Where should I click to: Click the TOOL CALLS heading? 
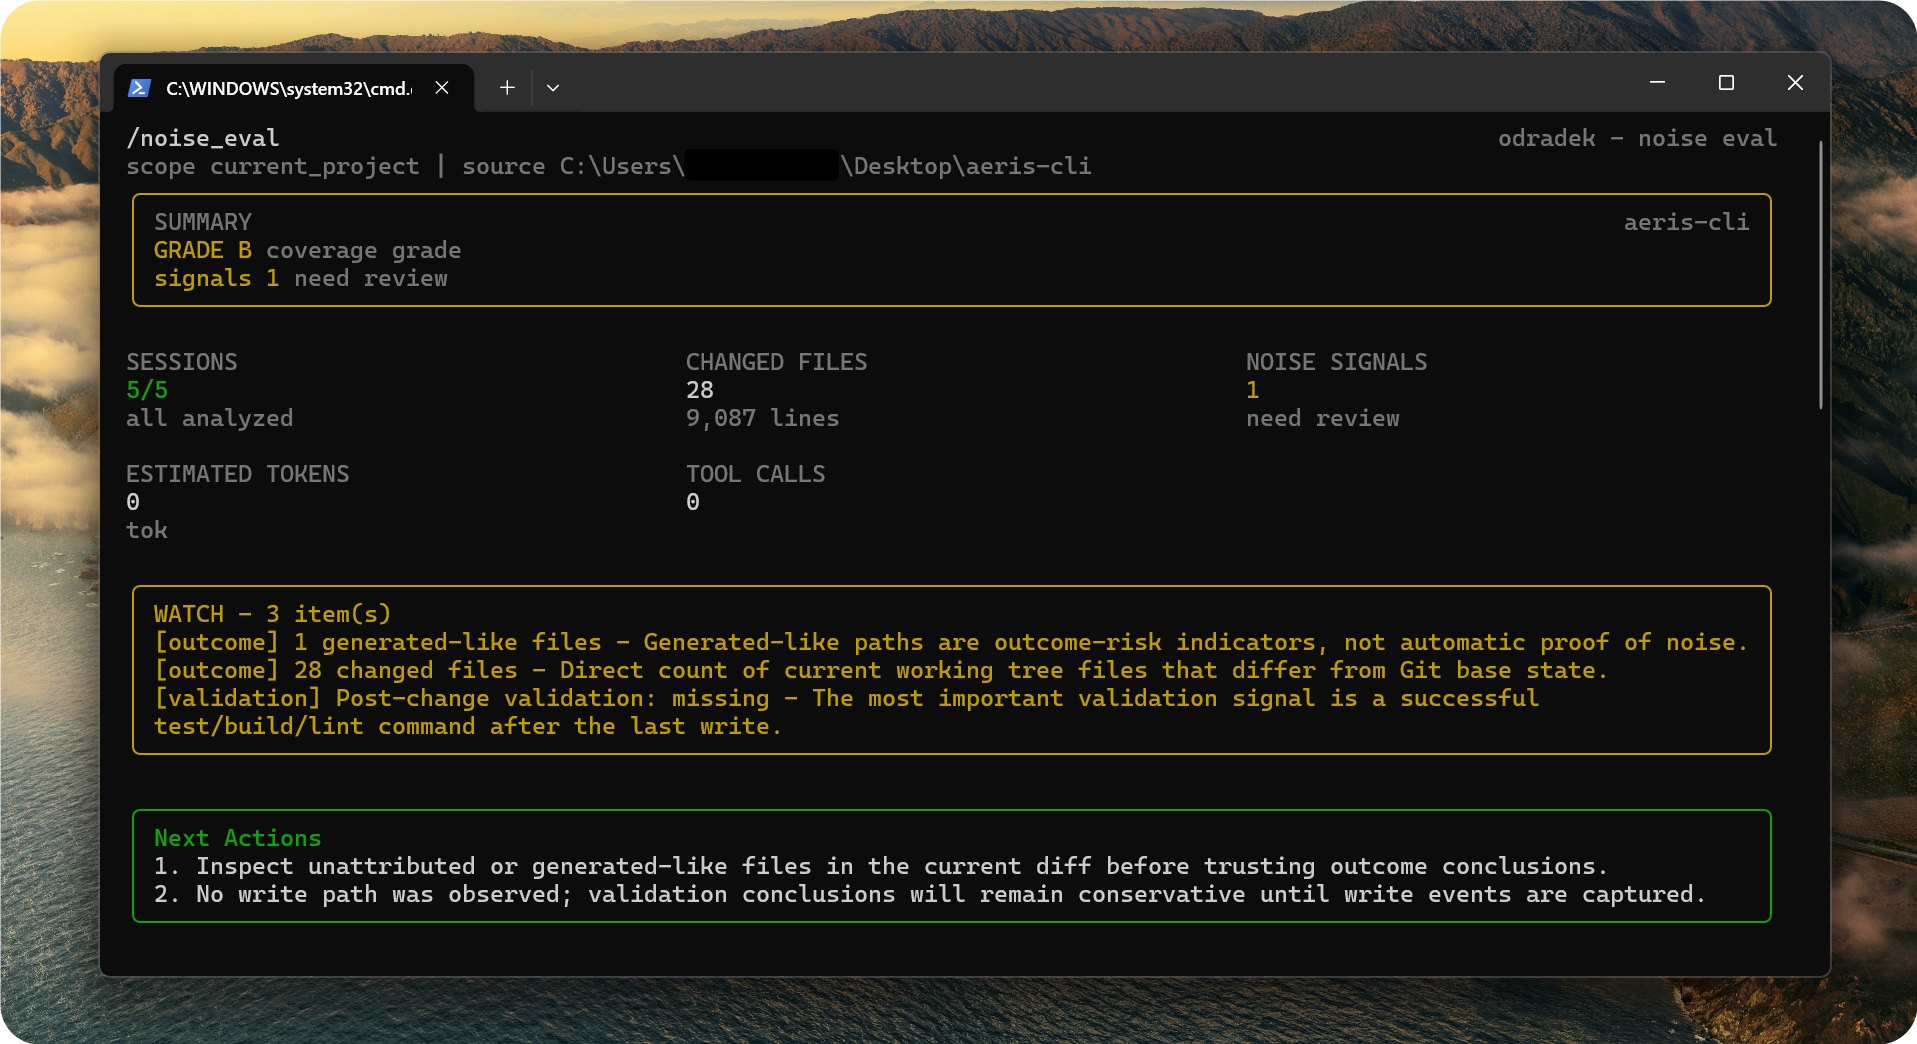tap(756, 474)
